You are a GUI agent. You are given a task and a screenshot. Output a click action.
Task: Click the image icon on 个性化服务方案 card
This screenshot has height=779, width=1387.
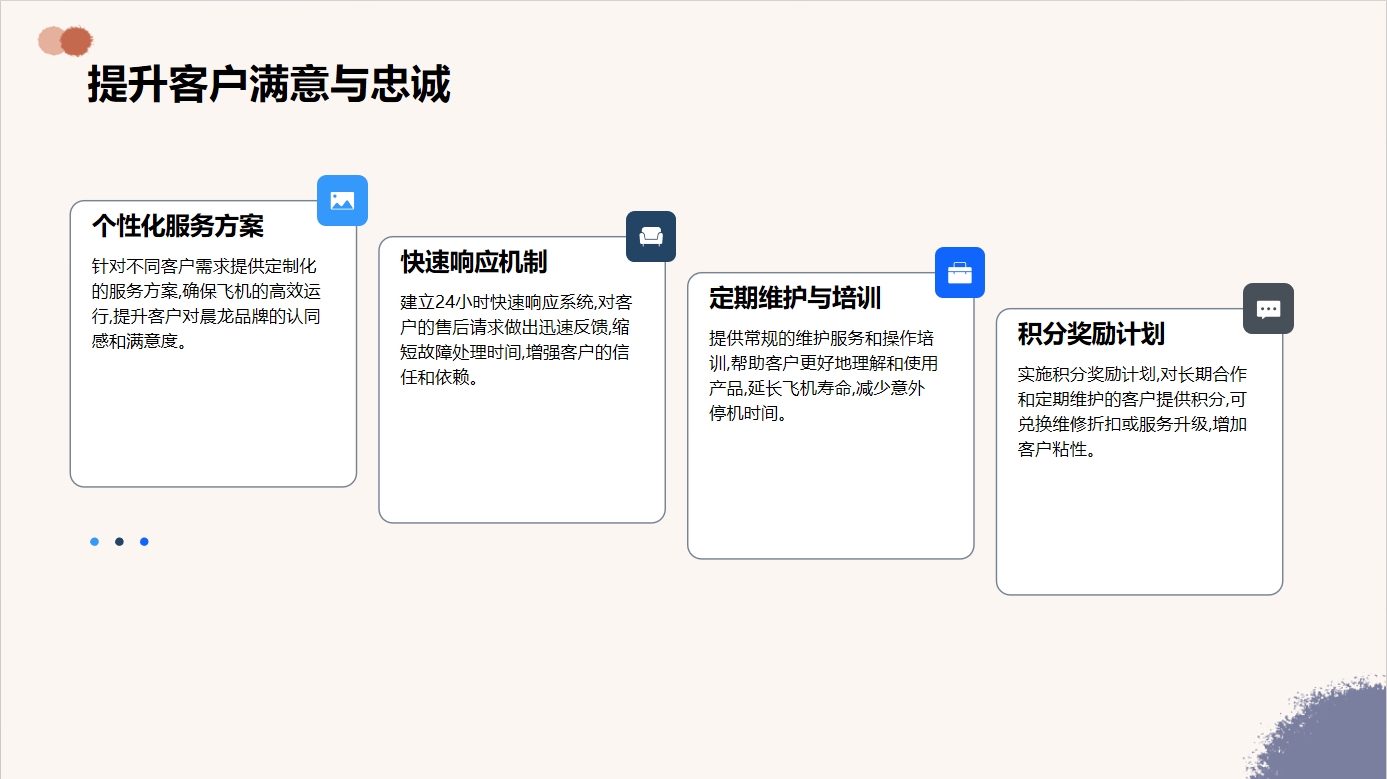pos(342,201)
